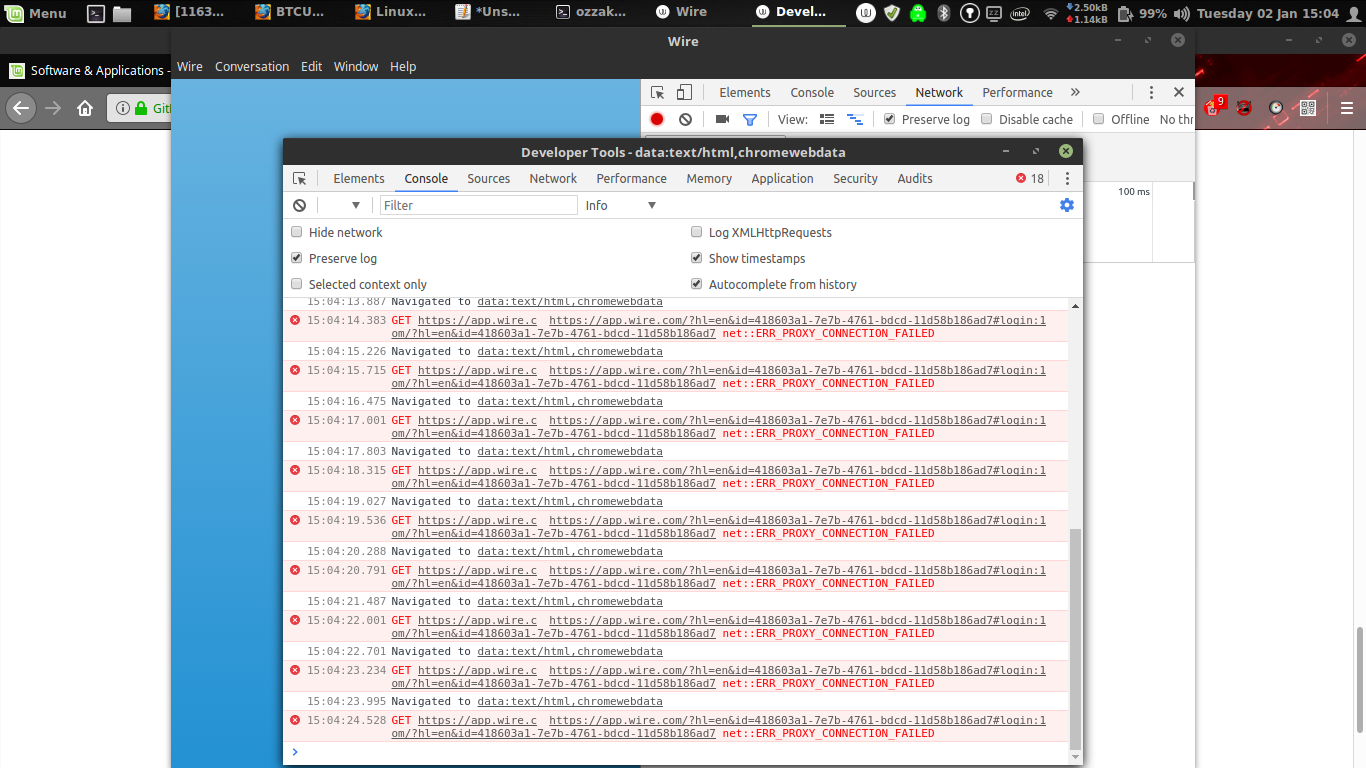Screen dimensions: 1366x768
Task: Open Wire devtools customize kebab menu
Action: [1151, 92]
